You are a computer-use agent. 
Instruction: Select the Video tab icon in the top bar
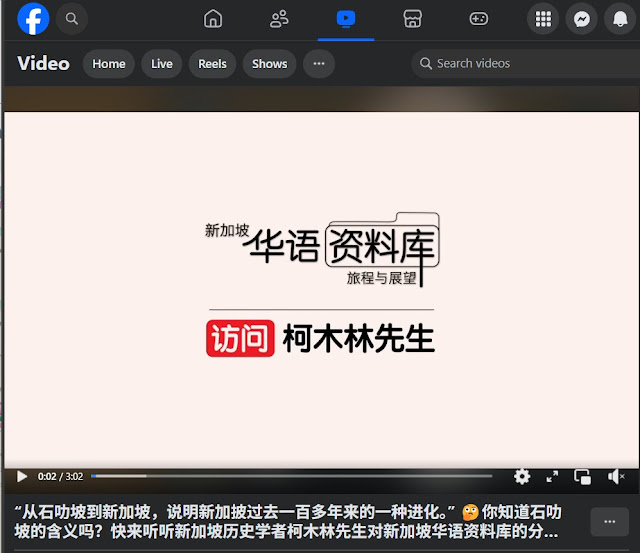click(x=346, y=19)
